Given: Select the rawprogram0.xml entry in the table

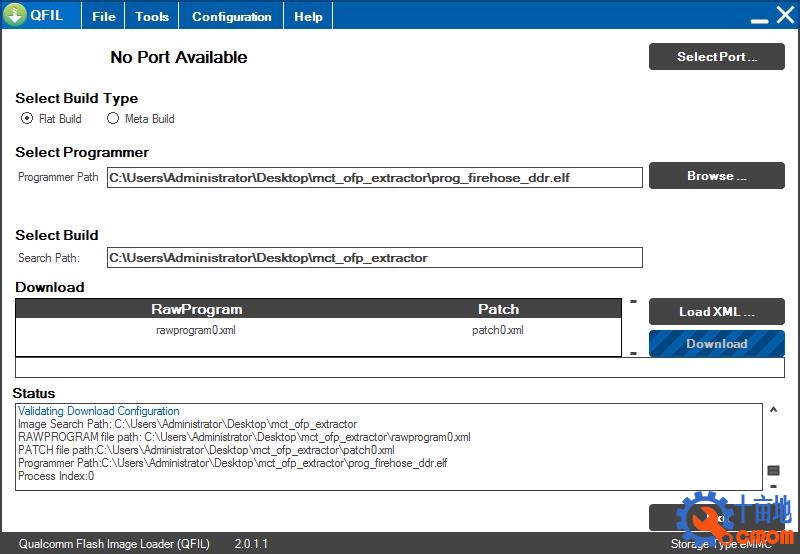Looking at the screenshot, I should pos(196,330).
